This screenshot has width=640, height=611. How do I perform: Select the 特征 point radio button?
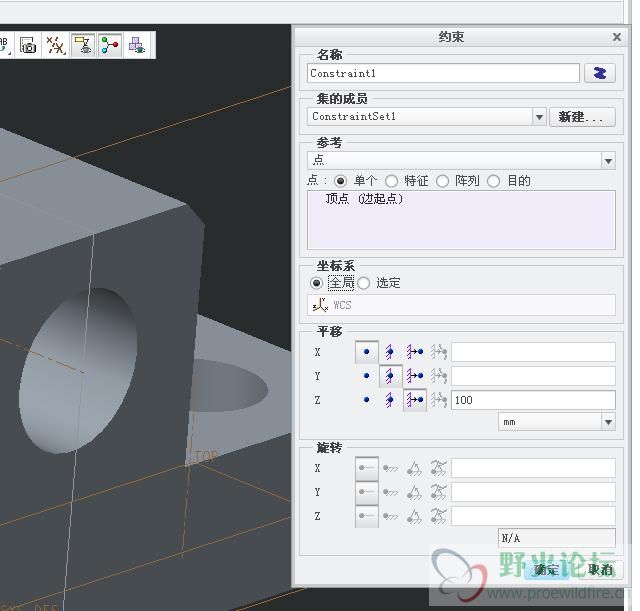point(391,180)
